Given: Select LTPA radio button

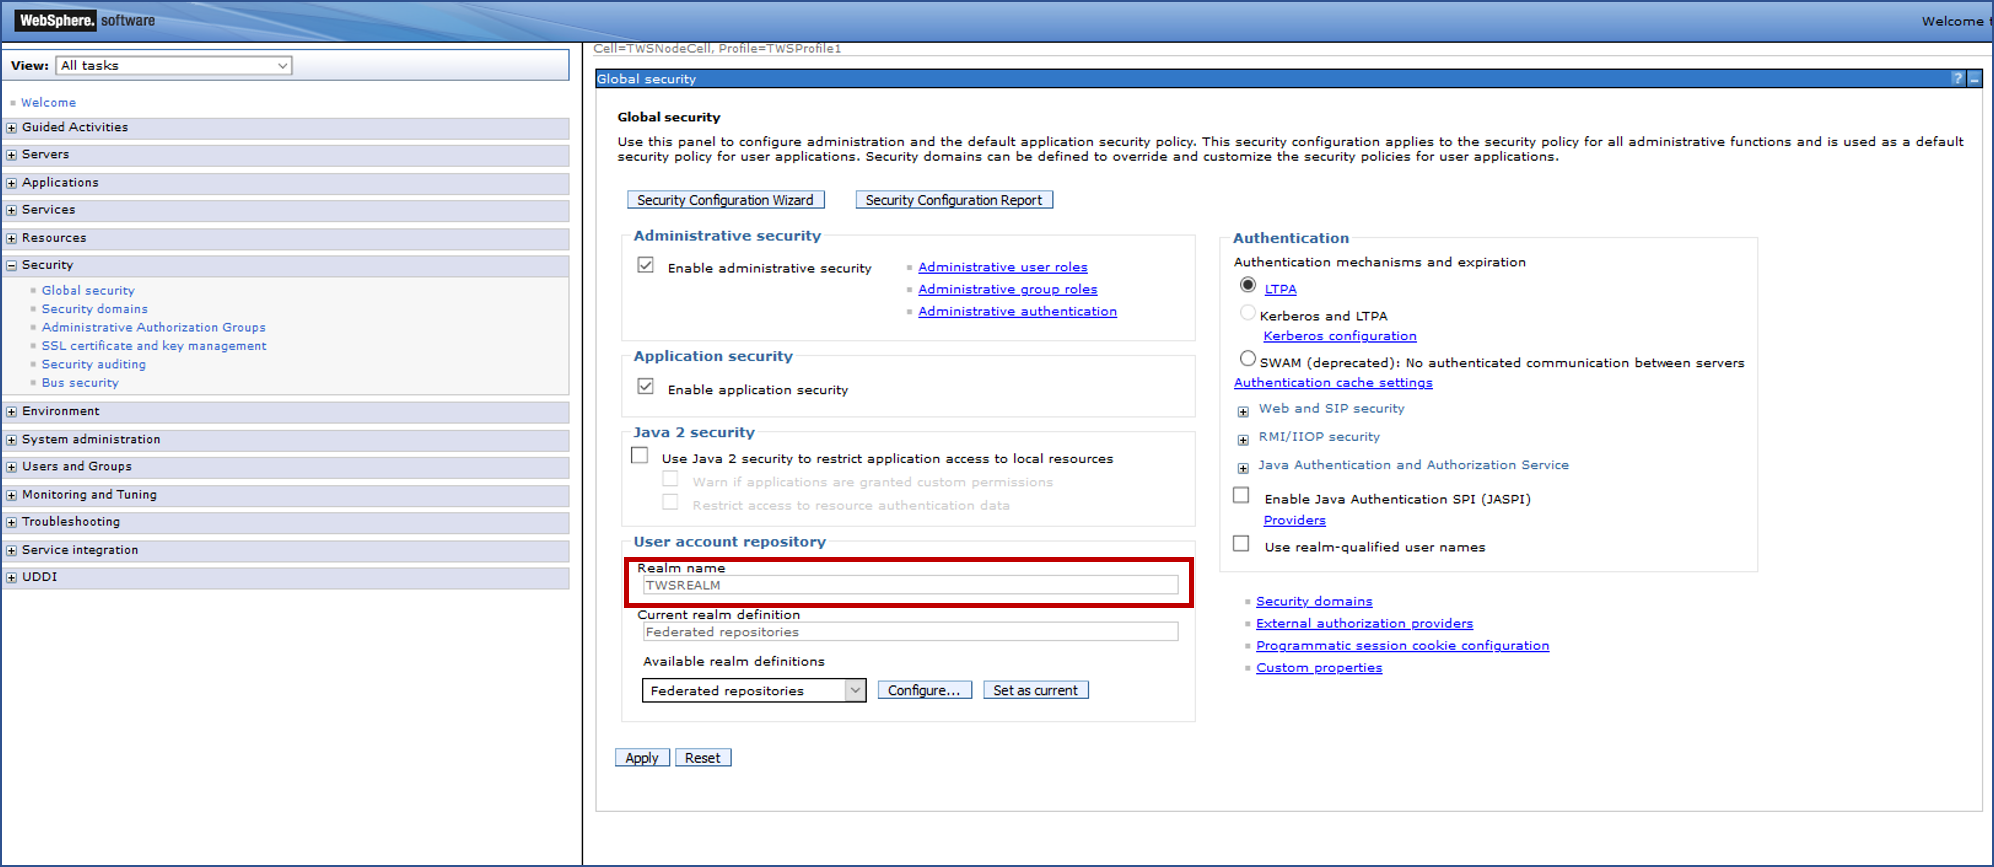Looking at the screenshot, I should [1248, 285].
